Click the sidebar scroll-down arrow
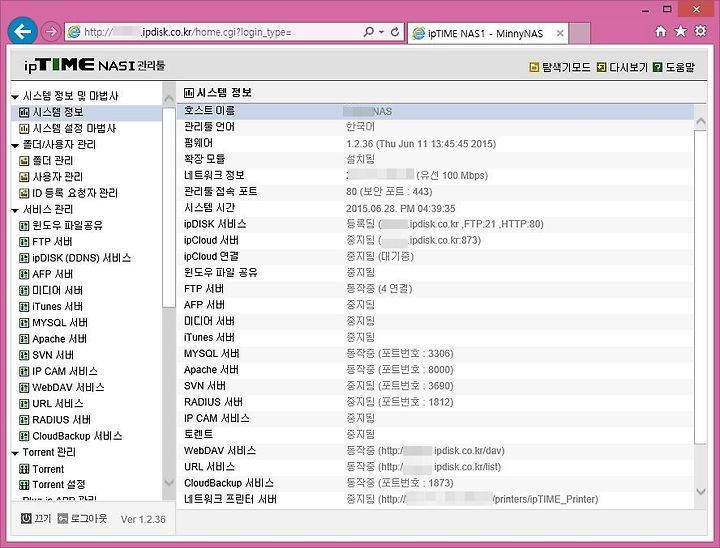720x548 pixels. pos(169,482)
